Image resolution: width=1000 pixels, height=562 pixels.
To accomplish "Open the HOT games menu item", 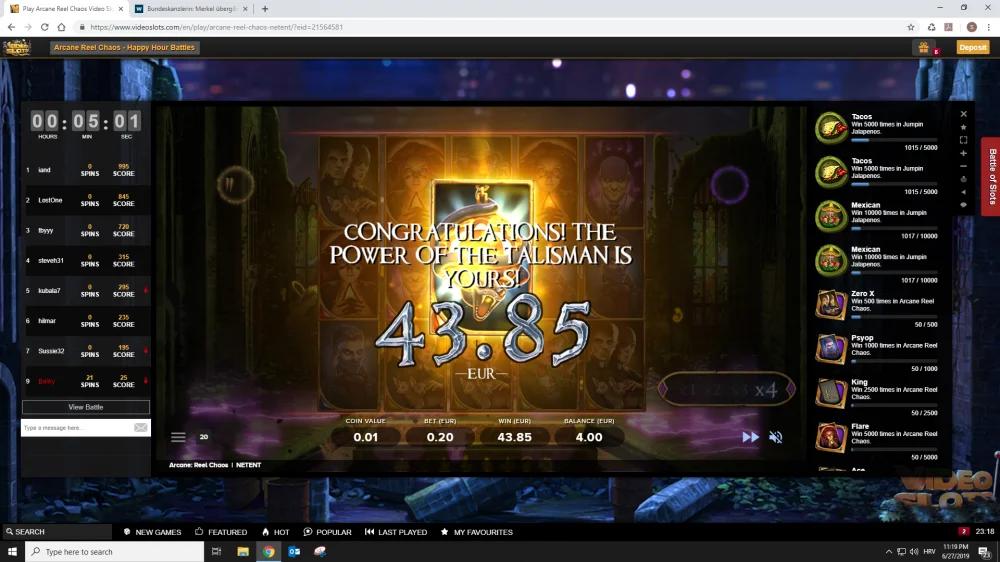I will point(276,532).
